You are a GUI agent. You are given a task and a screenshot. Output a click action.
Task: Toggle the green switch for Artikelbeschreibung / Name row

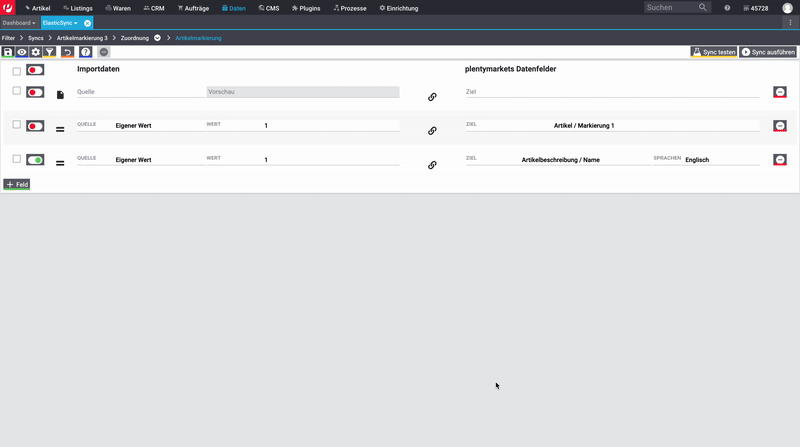pyautogui.click(x=35, y=160)
